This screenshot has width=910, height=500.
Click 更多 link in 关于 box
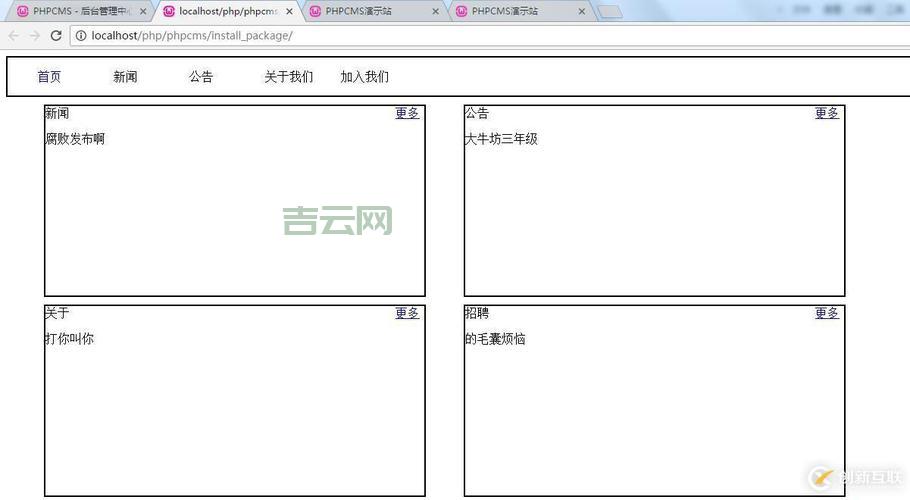[x=407, y=313]
